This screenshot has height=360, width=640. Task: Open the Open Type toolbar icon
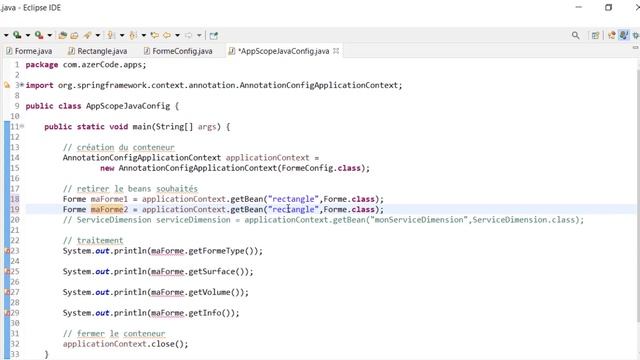62,36
